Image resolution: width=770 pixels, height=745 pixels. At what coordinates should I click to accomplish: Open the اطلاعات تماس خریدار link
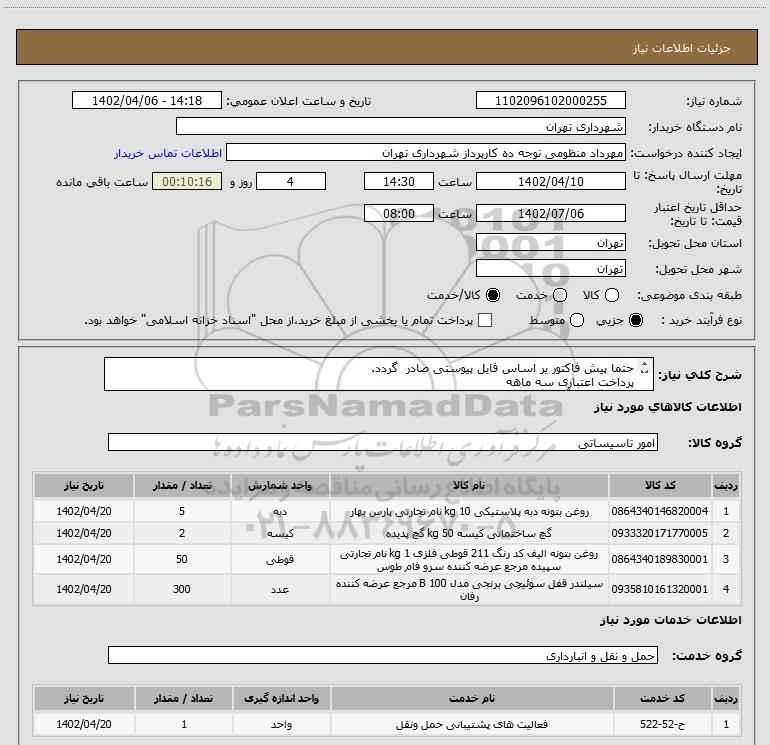[168, 153]
